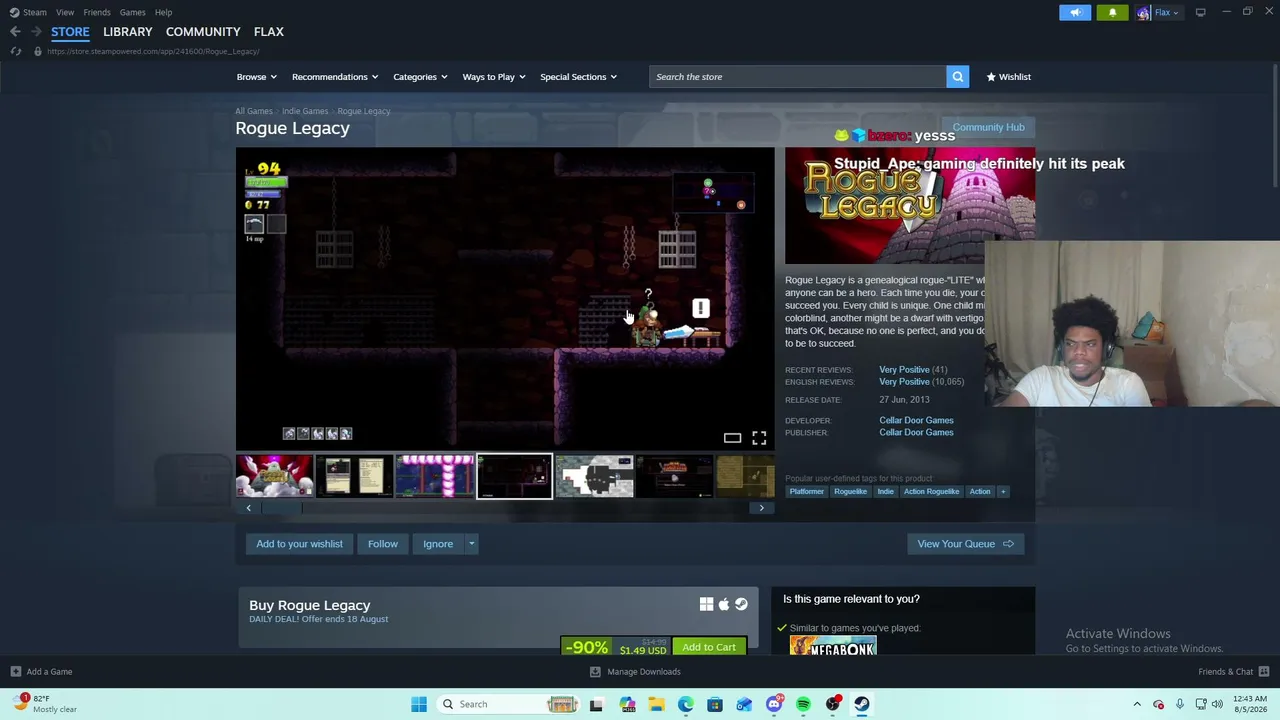Click the thumbnail strip scrollbar handle
This screenshot has height=720, width=1280.
282,508
